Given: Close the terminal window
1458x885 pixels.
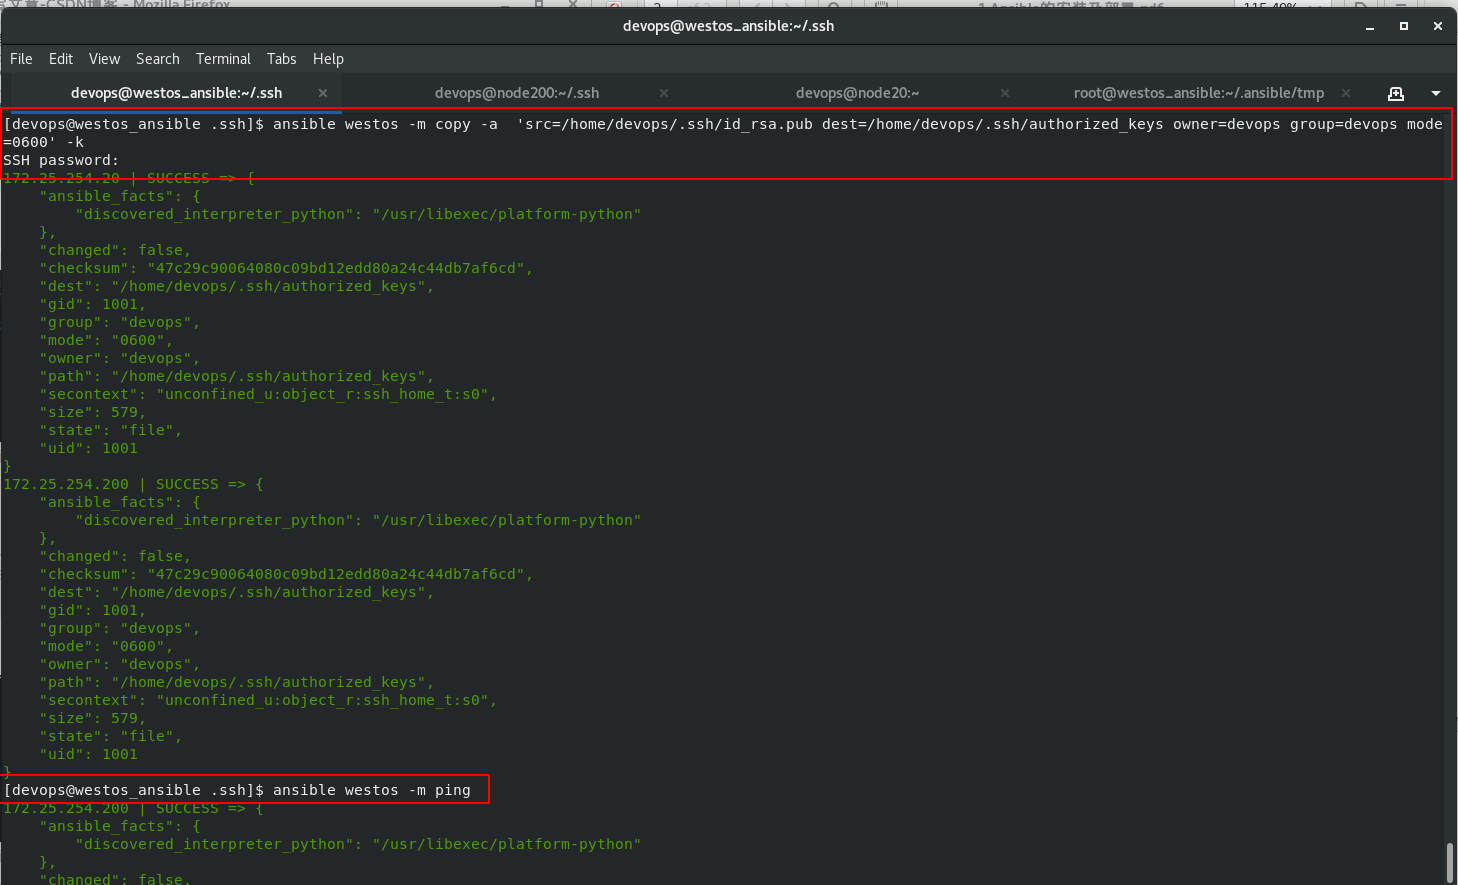Looking at the screenshot, I should click(1438, 26).
